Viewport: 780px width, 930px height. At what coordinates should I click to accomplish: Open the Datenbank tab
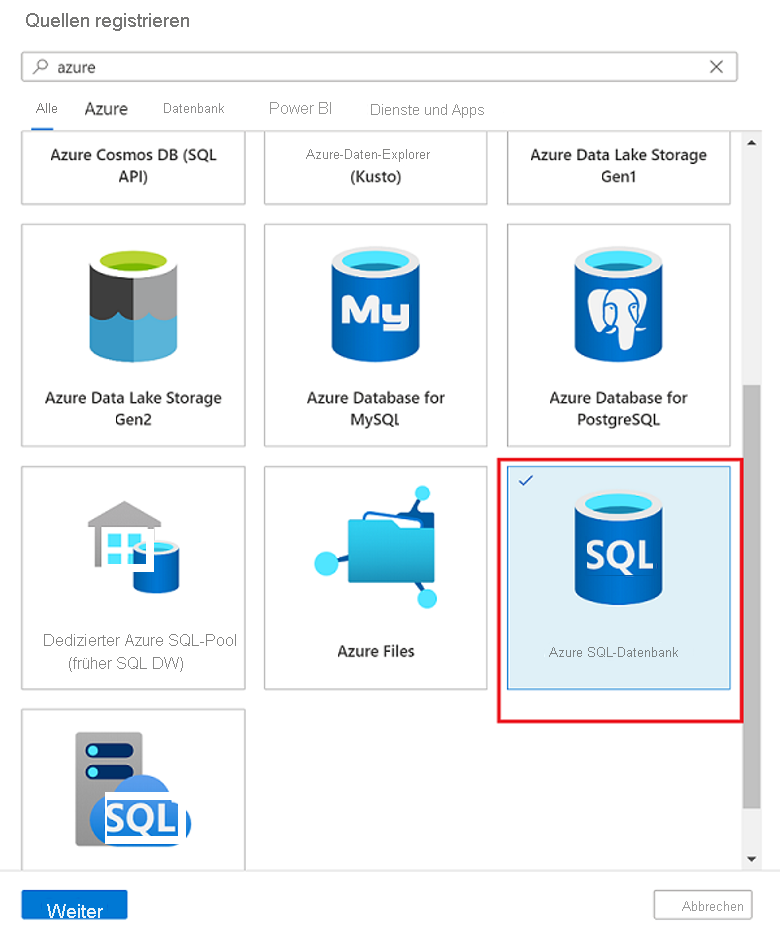(x=193, y=109)
